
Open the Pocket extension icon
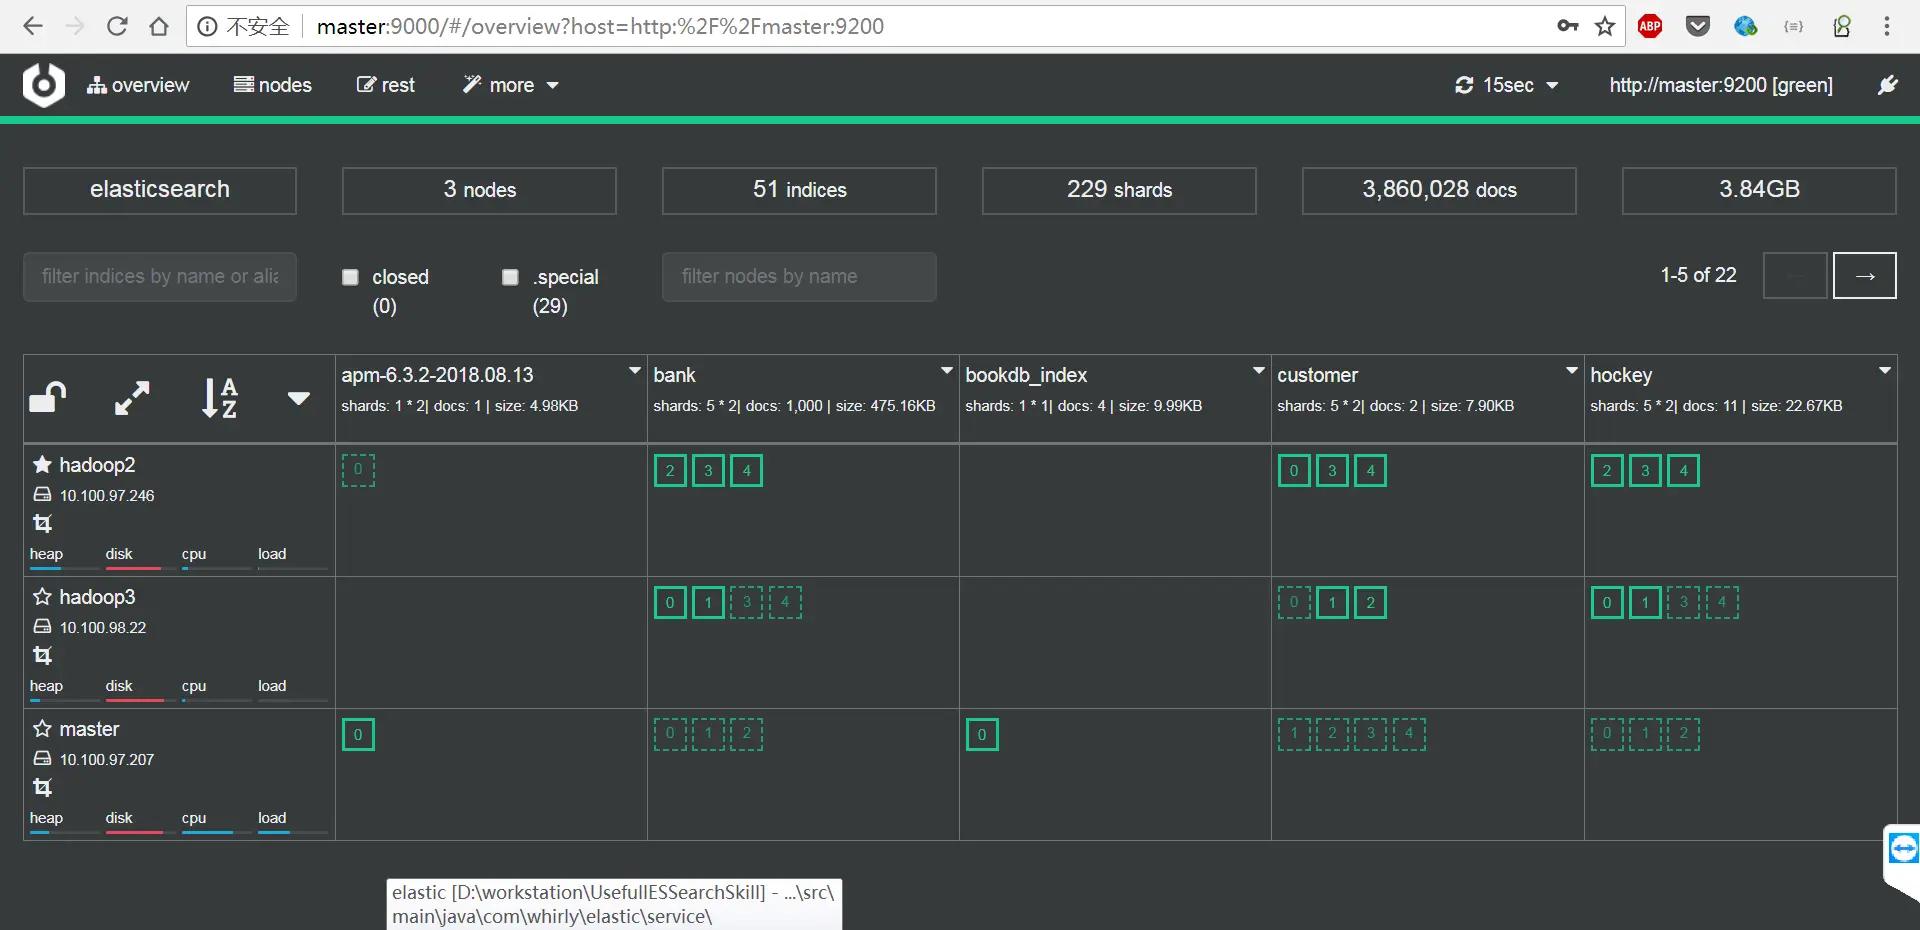coord(1698,26)
